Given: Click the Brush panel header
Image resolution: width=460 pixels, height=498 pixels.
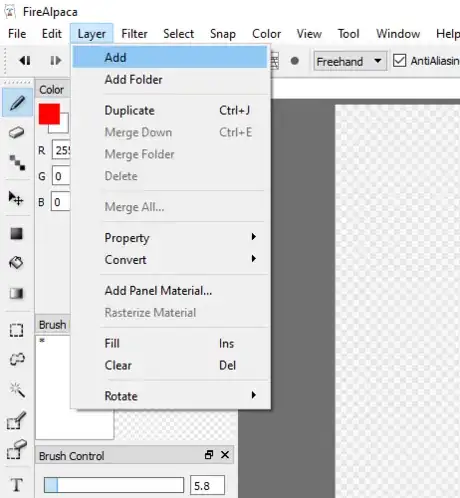Looking at the screenshot, I should 53,324.
